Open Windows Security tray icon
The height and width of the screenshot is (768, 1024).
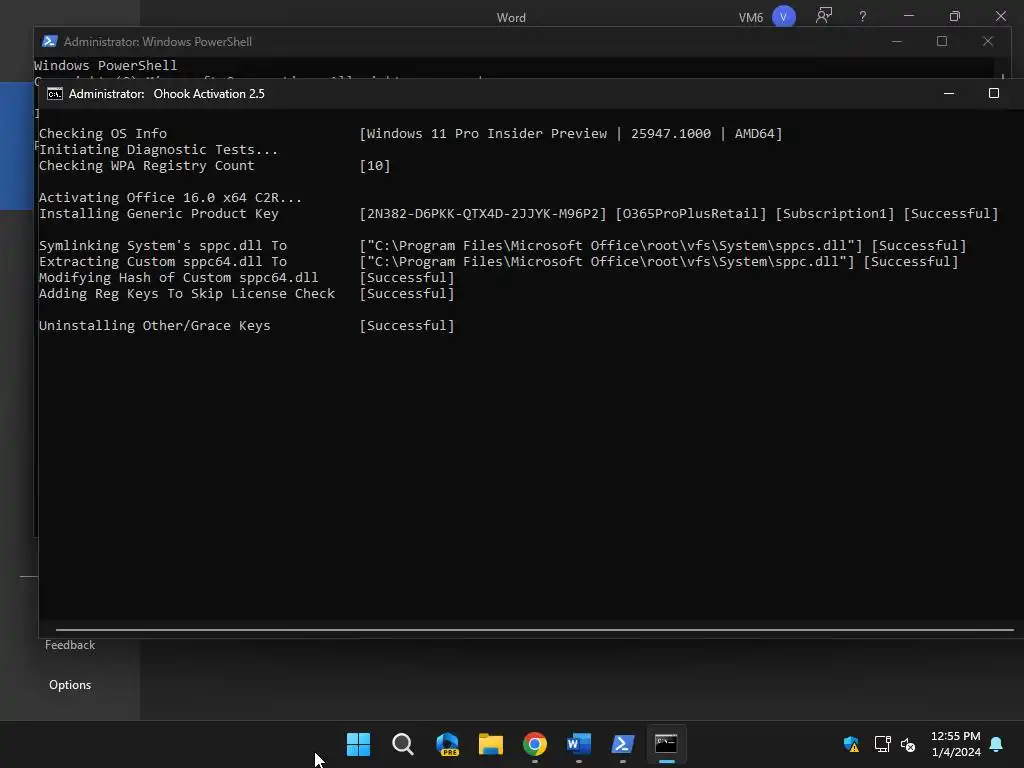[x=851, y=744]
